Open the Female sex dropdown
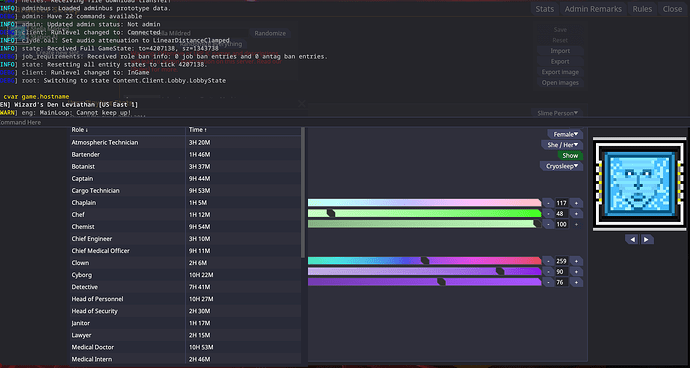Screen dimensions: 690x368 tap(565, 134)
